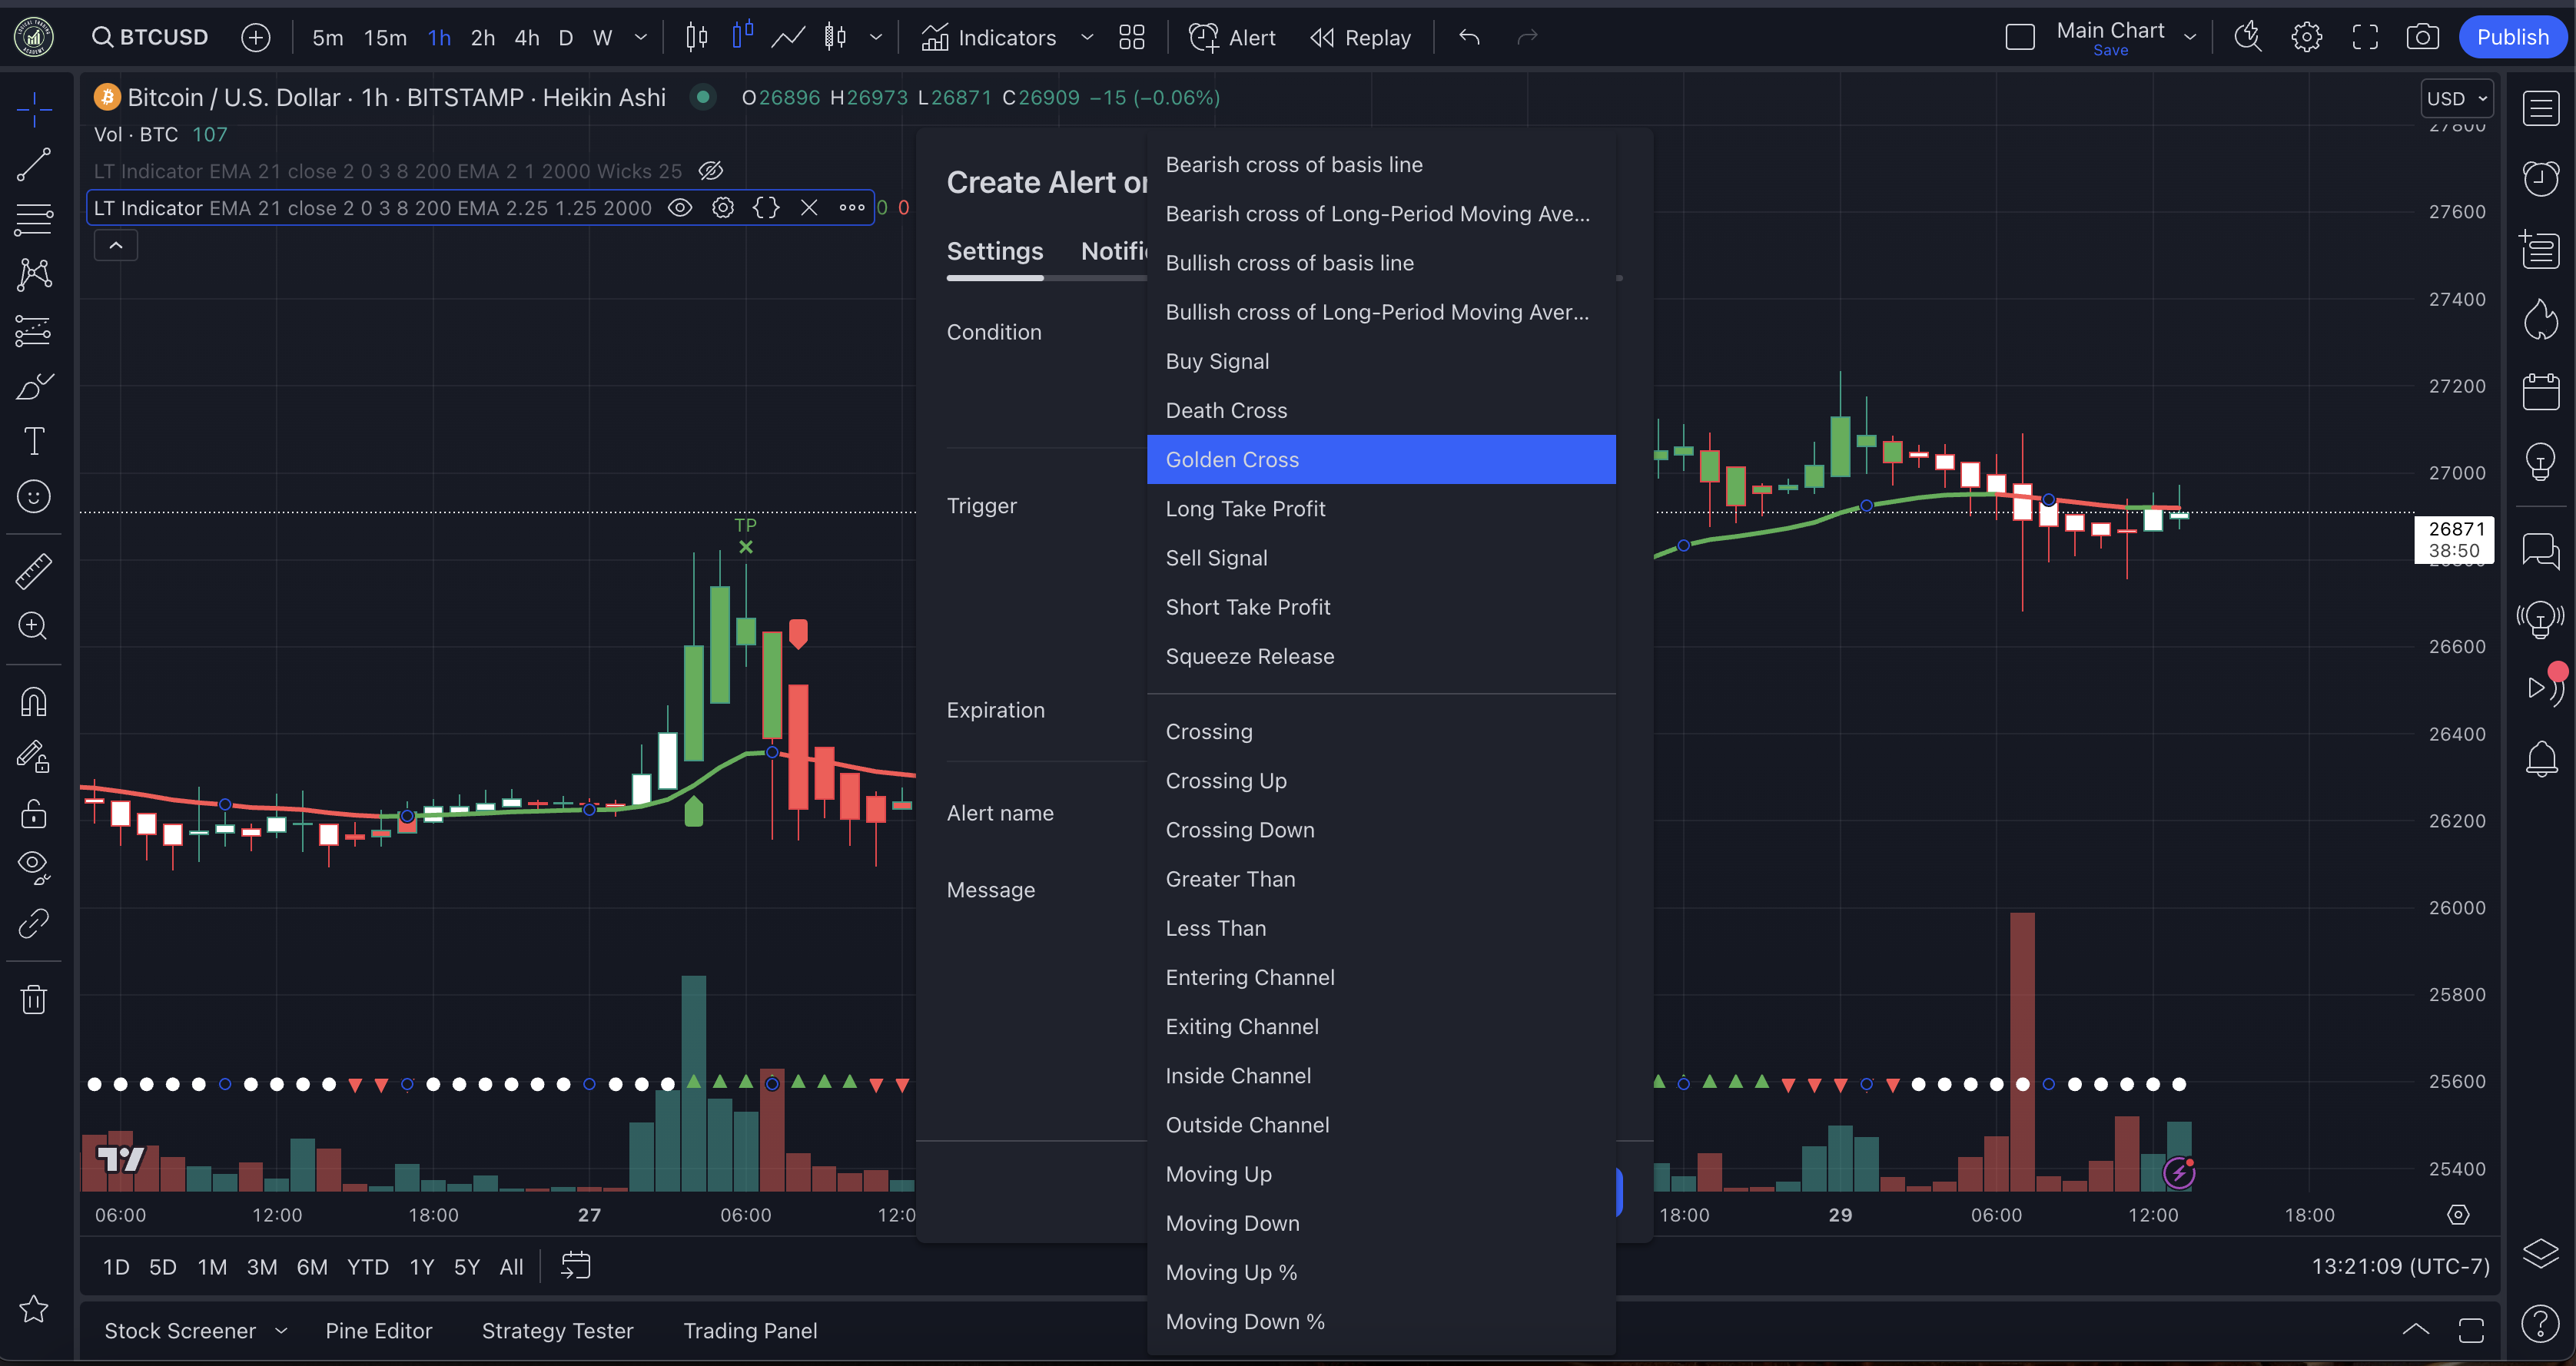Expand the bottom panel chevron
This screenshot has height=1366, width=2576.
click(x=2415, y=1329)
